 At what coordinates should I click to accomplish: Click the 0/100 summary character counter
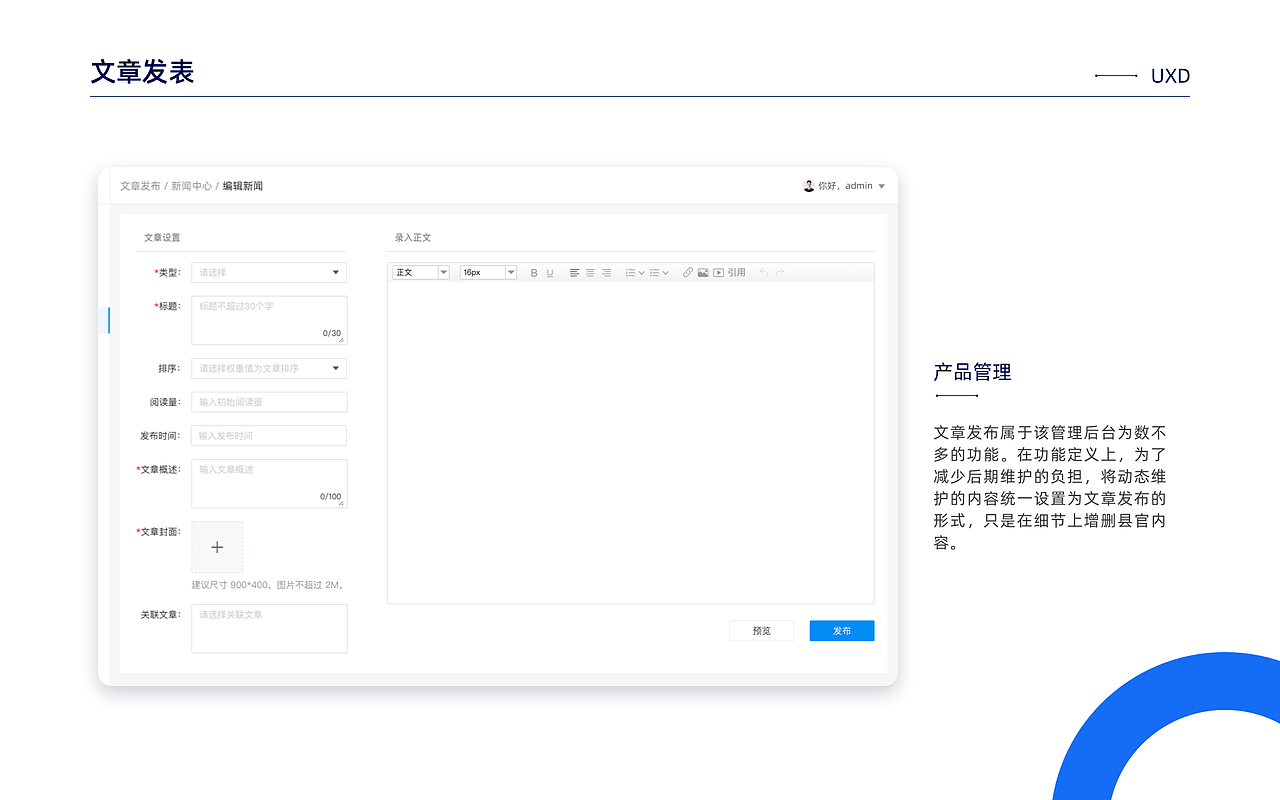click(x=331, y=496)
